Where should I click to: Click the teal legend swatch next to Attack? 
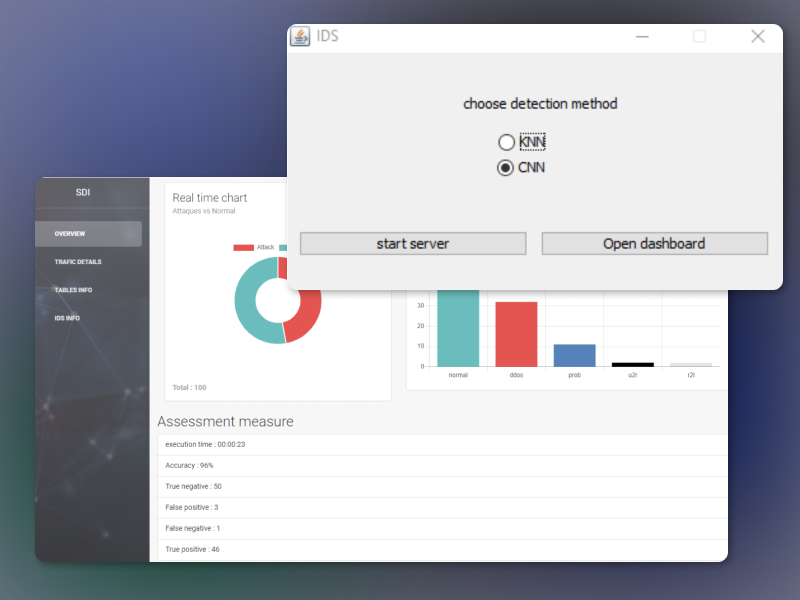283,247
